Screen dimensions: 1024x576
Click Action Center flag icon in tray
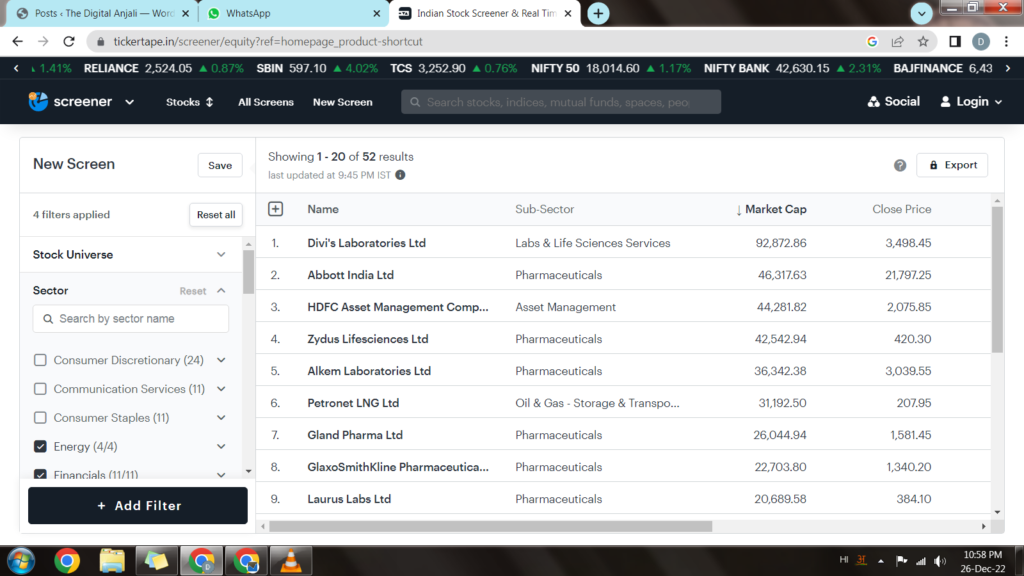(x=901, y=561)
